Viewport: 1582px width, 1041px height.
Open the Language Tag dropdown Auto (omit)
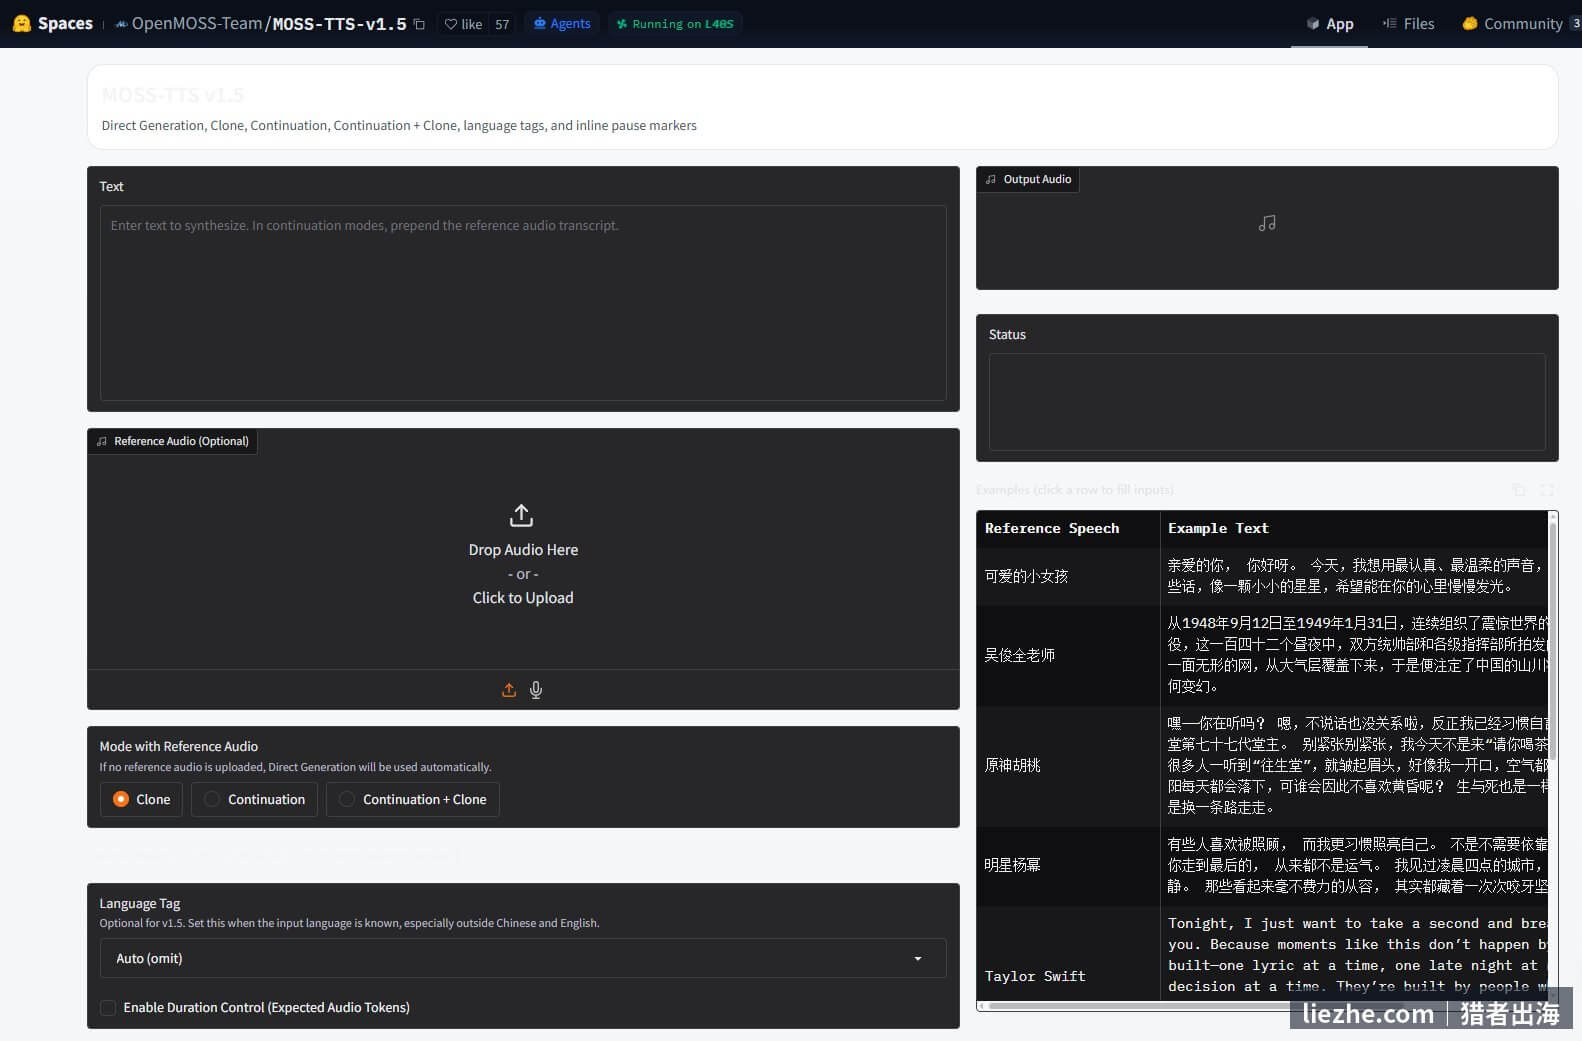[x=523, y=958]
